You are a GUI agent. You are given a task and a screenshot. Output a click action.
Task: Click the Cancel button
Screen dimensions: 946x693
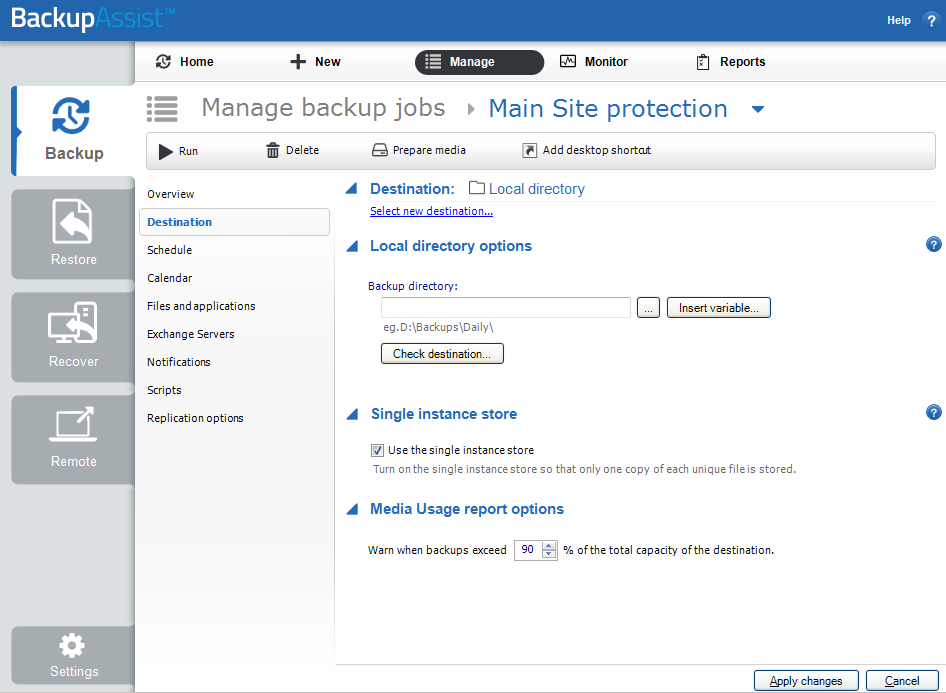point(902,680)
